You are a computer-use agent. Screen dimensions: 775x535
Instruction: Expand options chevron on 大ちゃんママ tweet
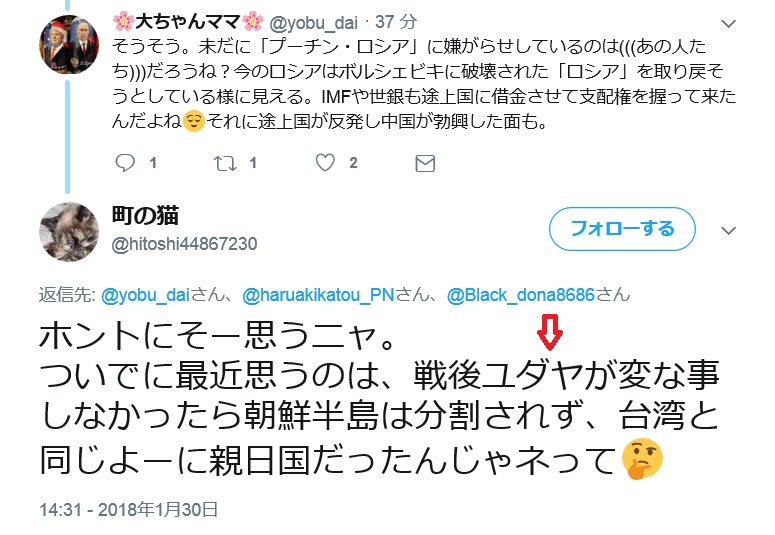coord(729,23)
